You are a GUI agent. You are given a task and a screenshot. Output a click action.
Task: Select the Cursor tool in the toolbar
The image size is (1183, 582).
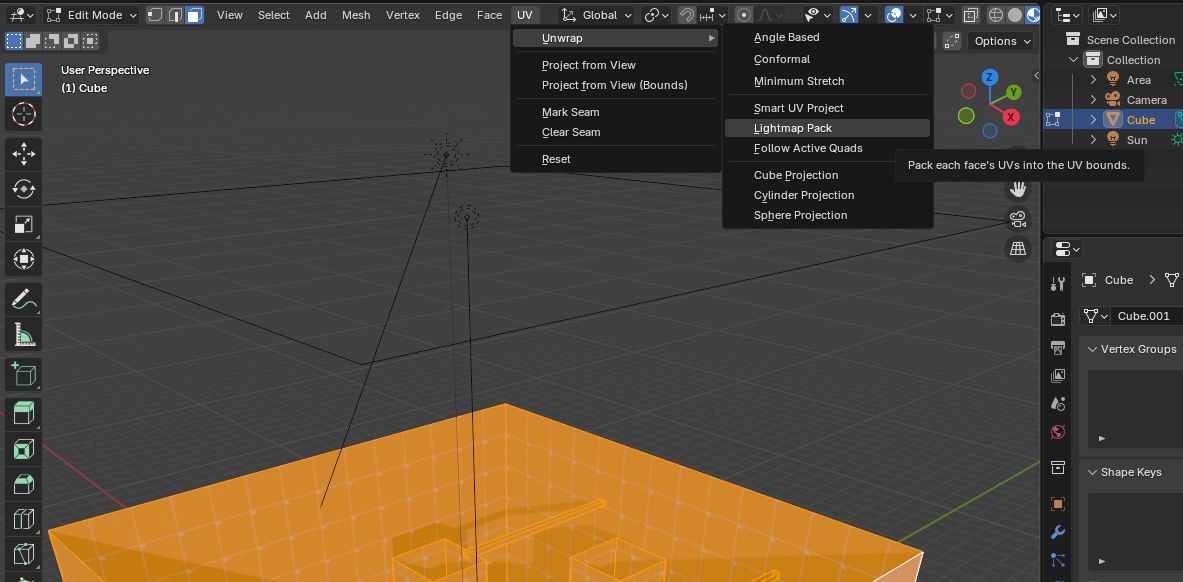click(x=24, y=114)
